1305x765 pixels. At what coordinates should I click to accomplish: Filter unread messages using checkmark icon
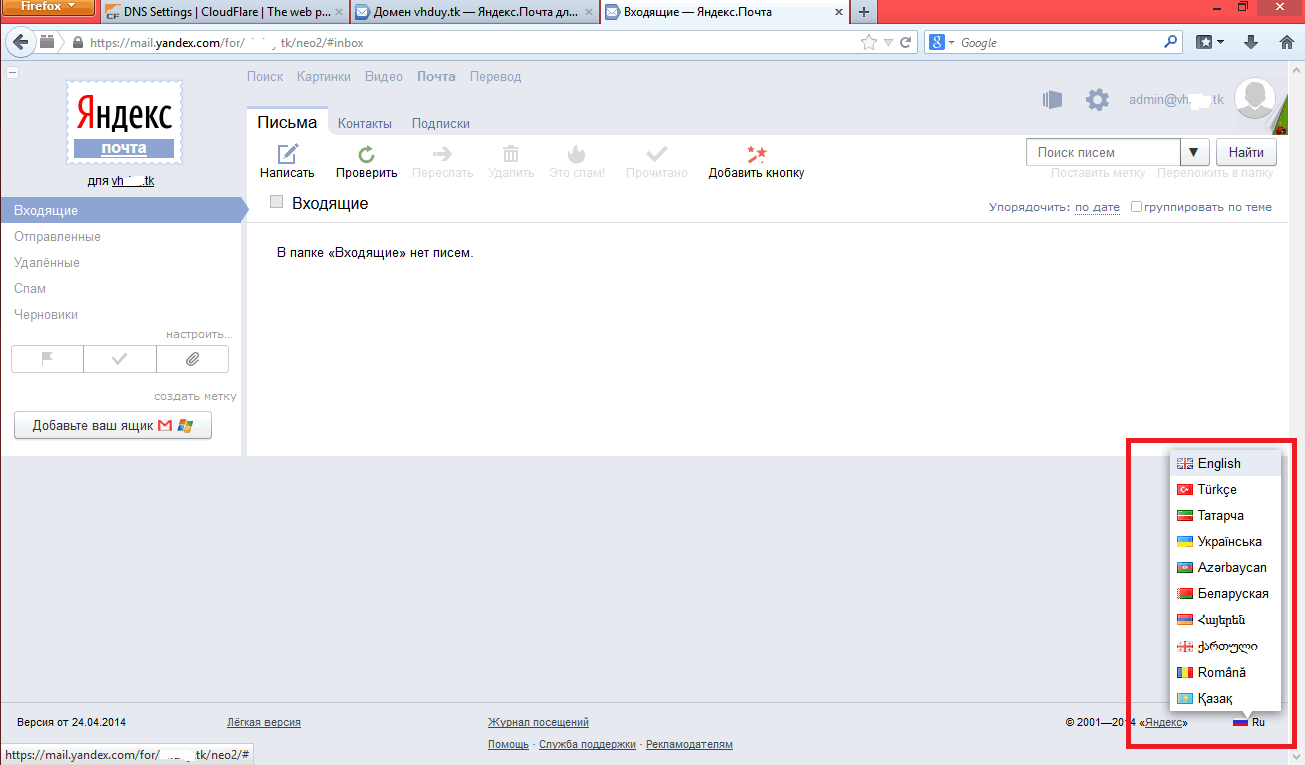(120, 359)
